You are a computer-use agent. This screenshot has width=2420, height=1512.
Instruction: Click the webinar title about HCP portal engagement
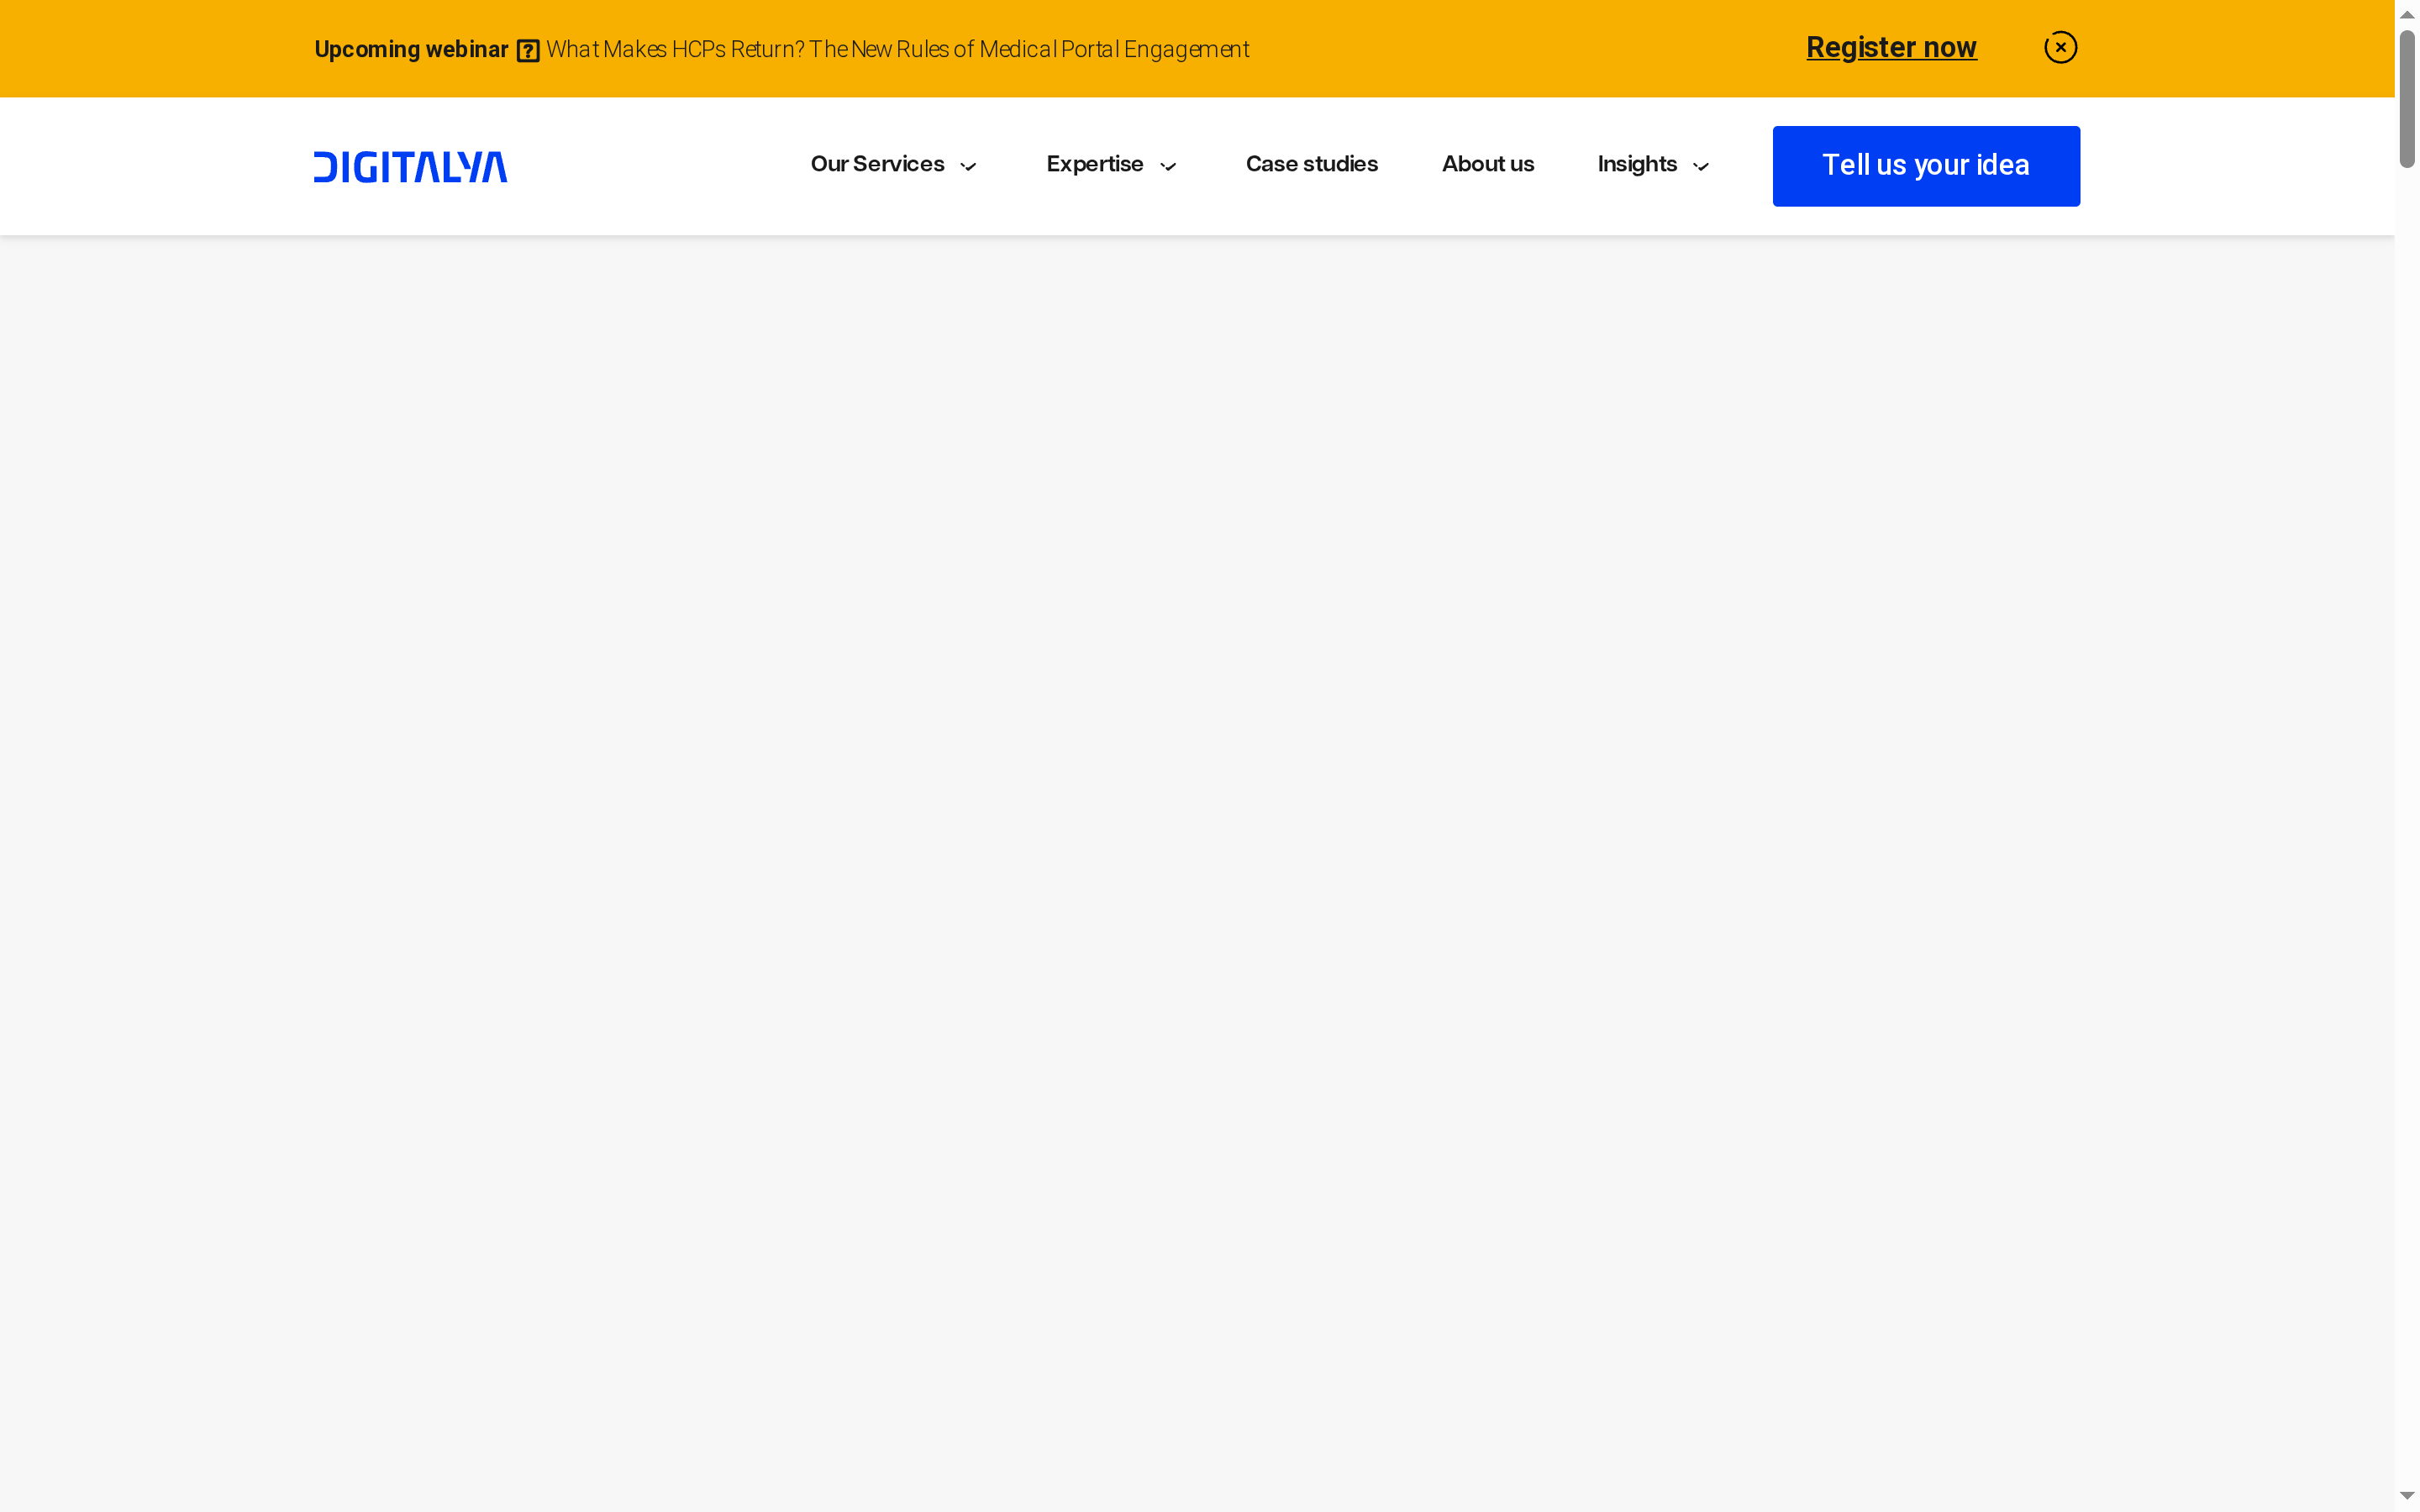[896, 49]
